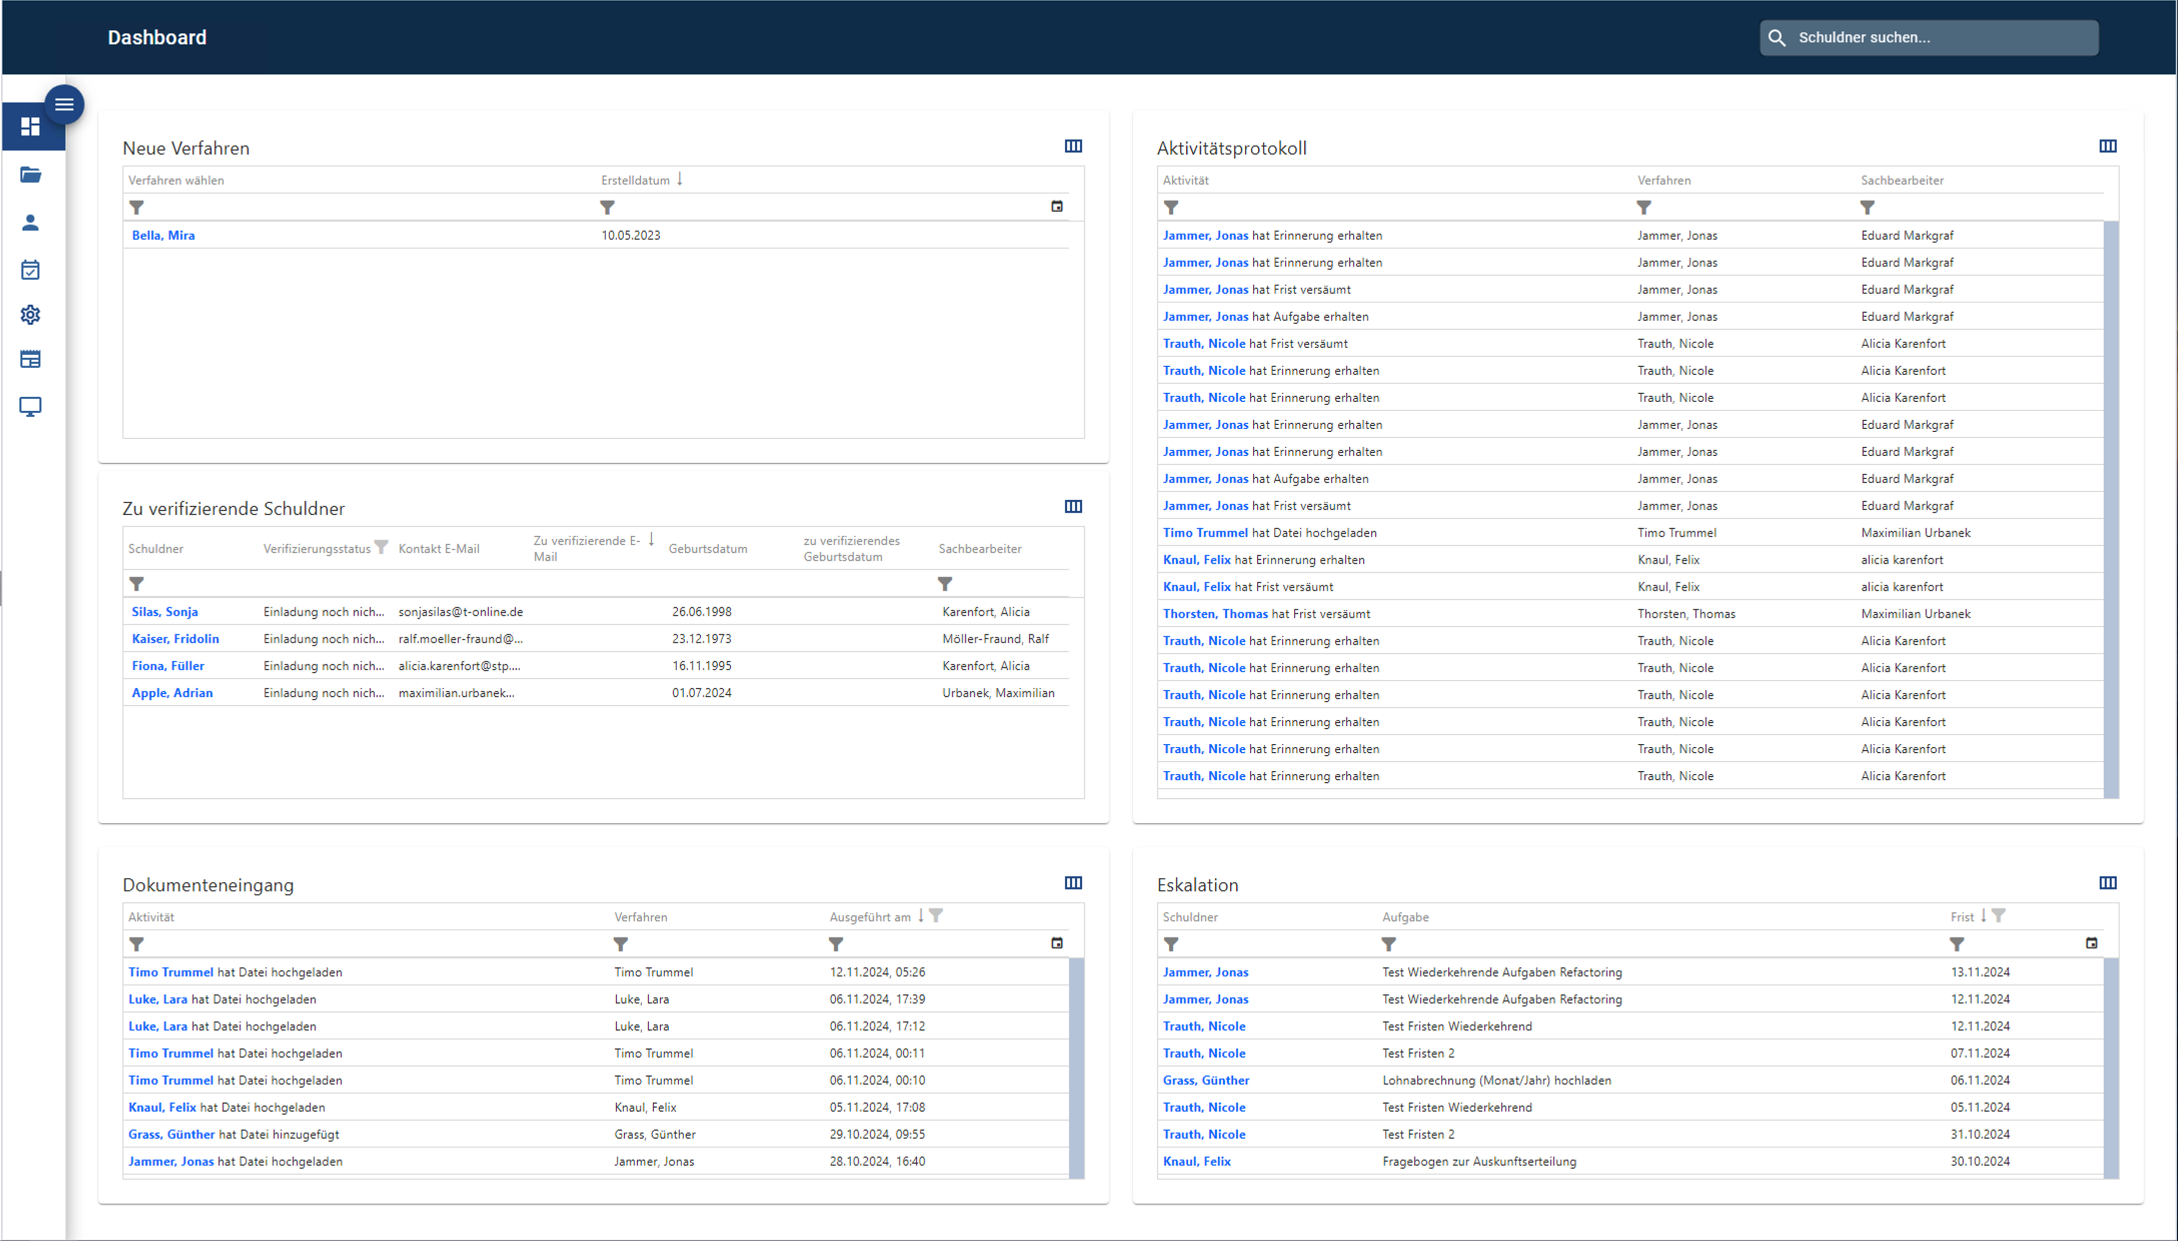2178x1241 pixels.
Task: Click Verifizierungsstatus header filter icon
Action: (x=381, y=547)
